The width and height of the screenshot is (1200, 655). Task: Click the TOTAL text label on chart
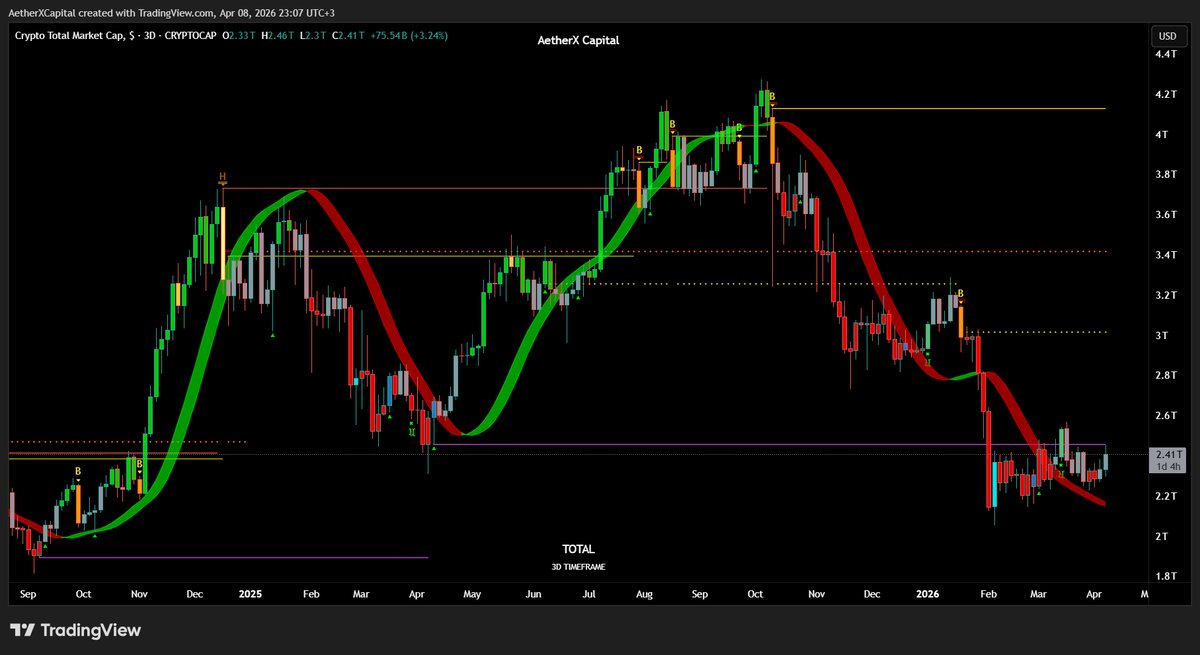pos(578,549)
